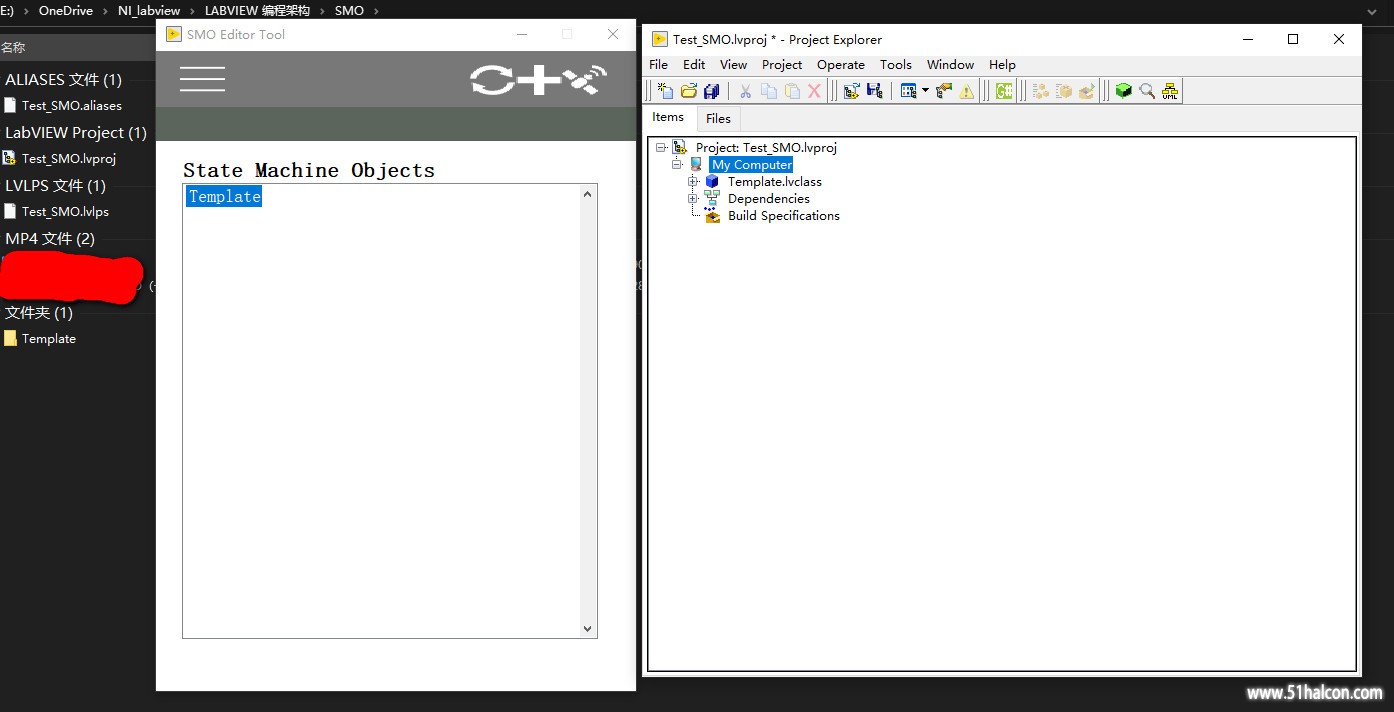
Task: Click the green G# toolbar icon
Action: [x=1004, y=91]
